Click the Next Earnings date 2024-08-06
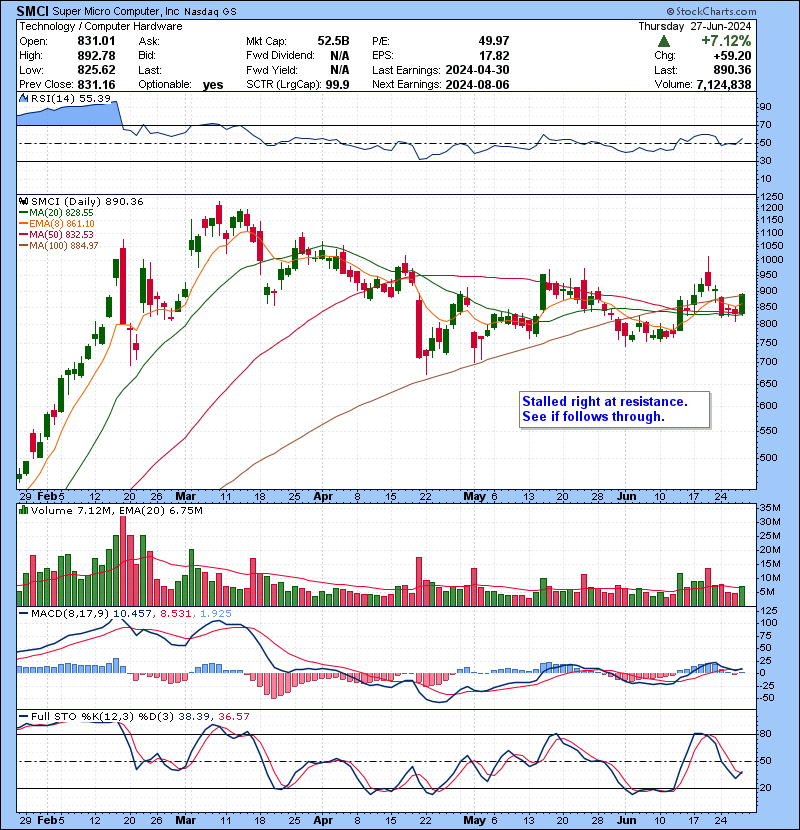The width and height of the screenshot is (800, 830). coord(478,84)
